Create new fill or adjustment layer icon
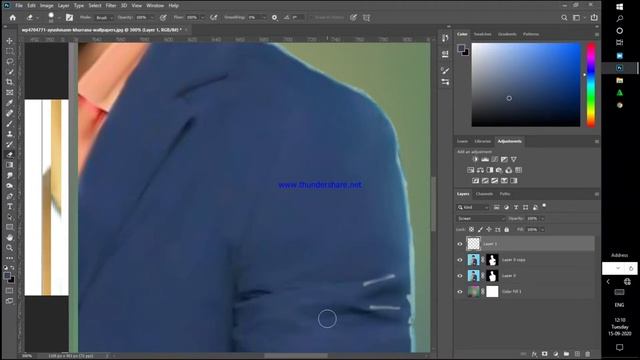640x360 pixels. pos(556,354)
